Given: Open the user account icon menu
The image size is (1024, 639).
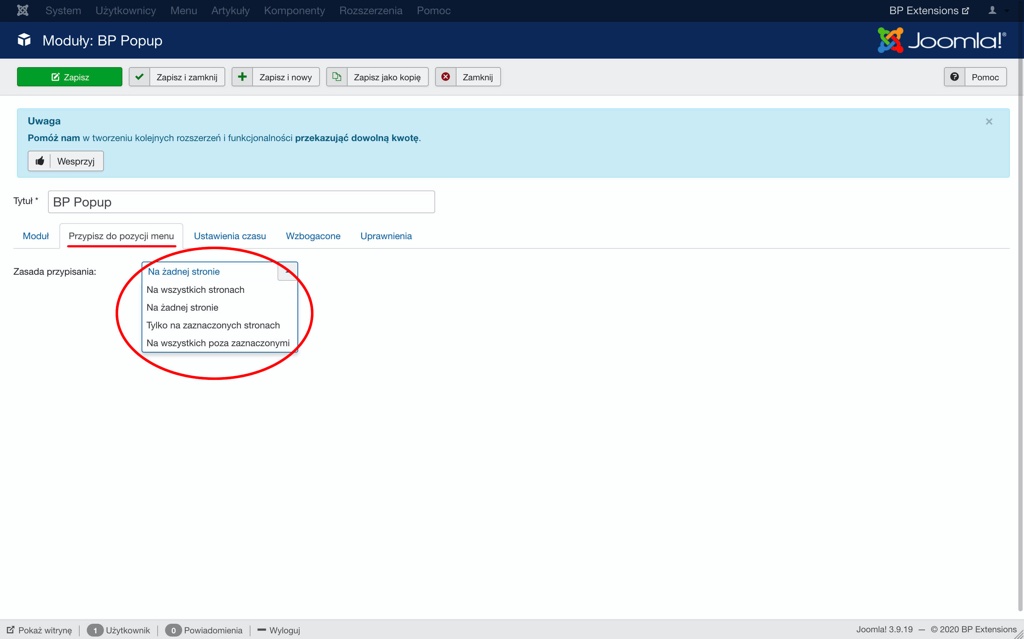Looking at the screenshot, I should coord(993,11).
